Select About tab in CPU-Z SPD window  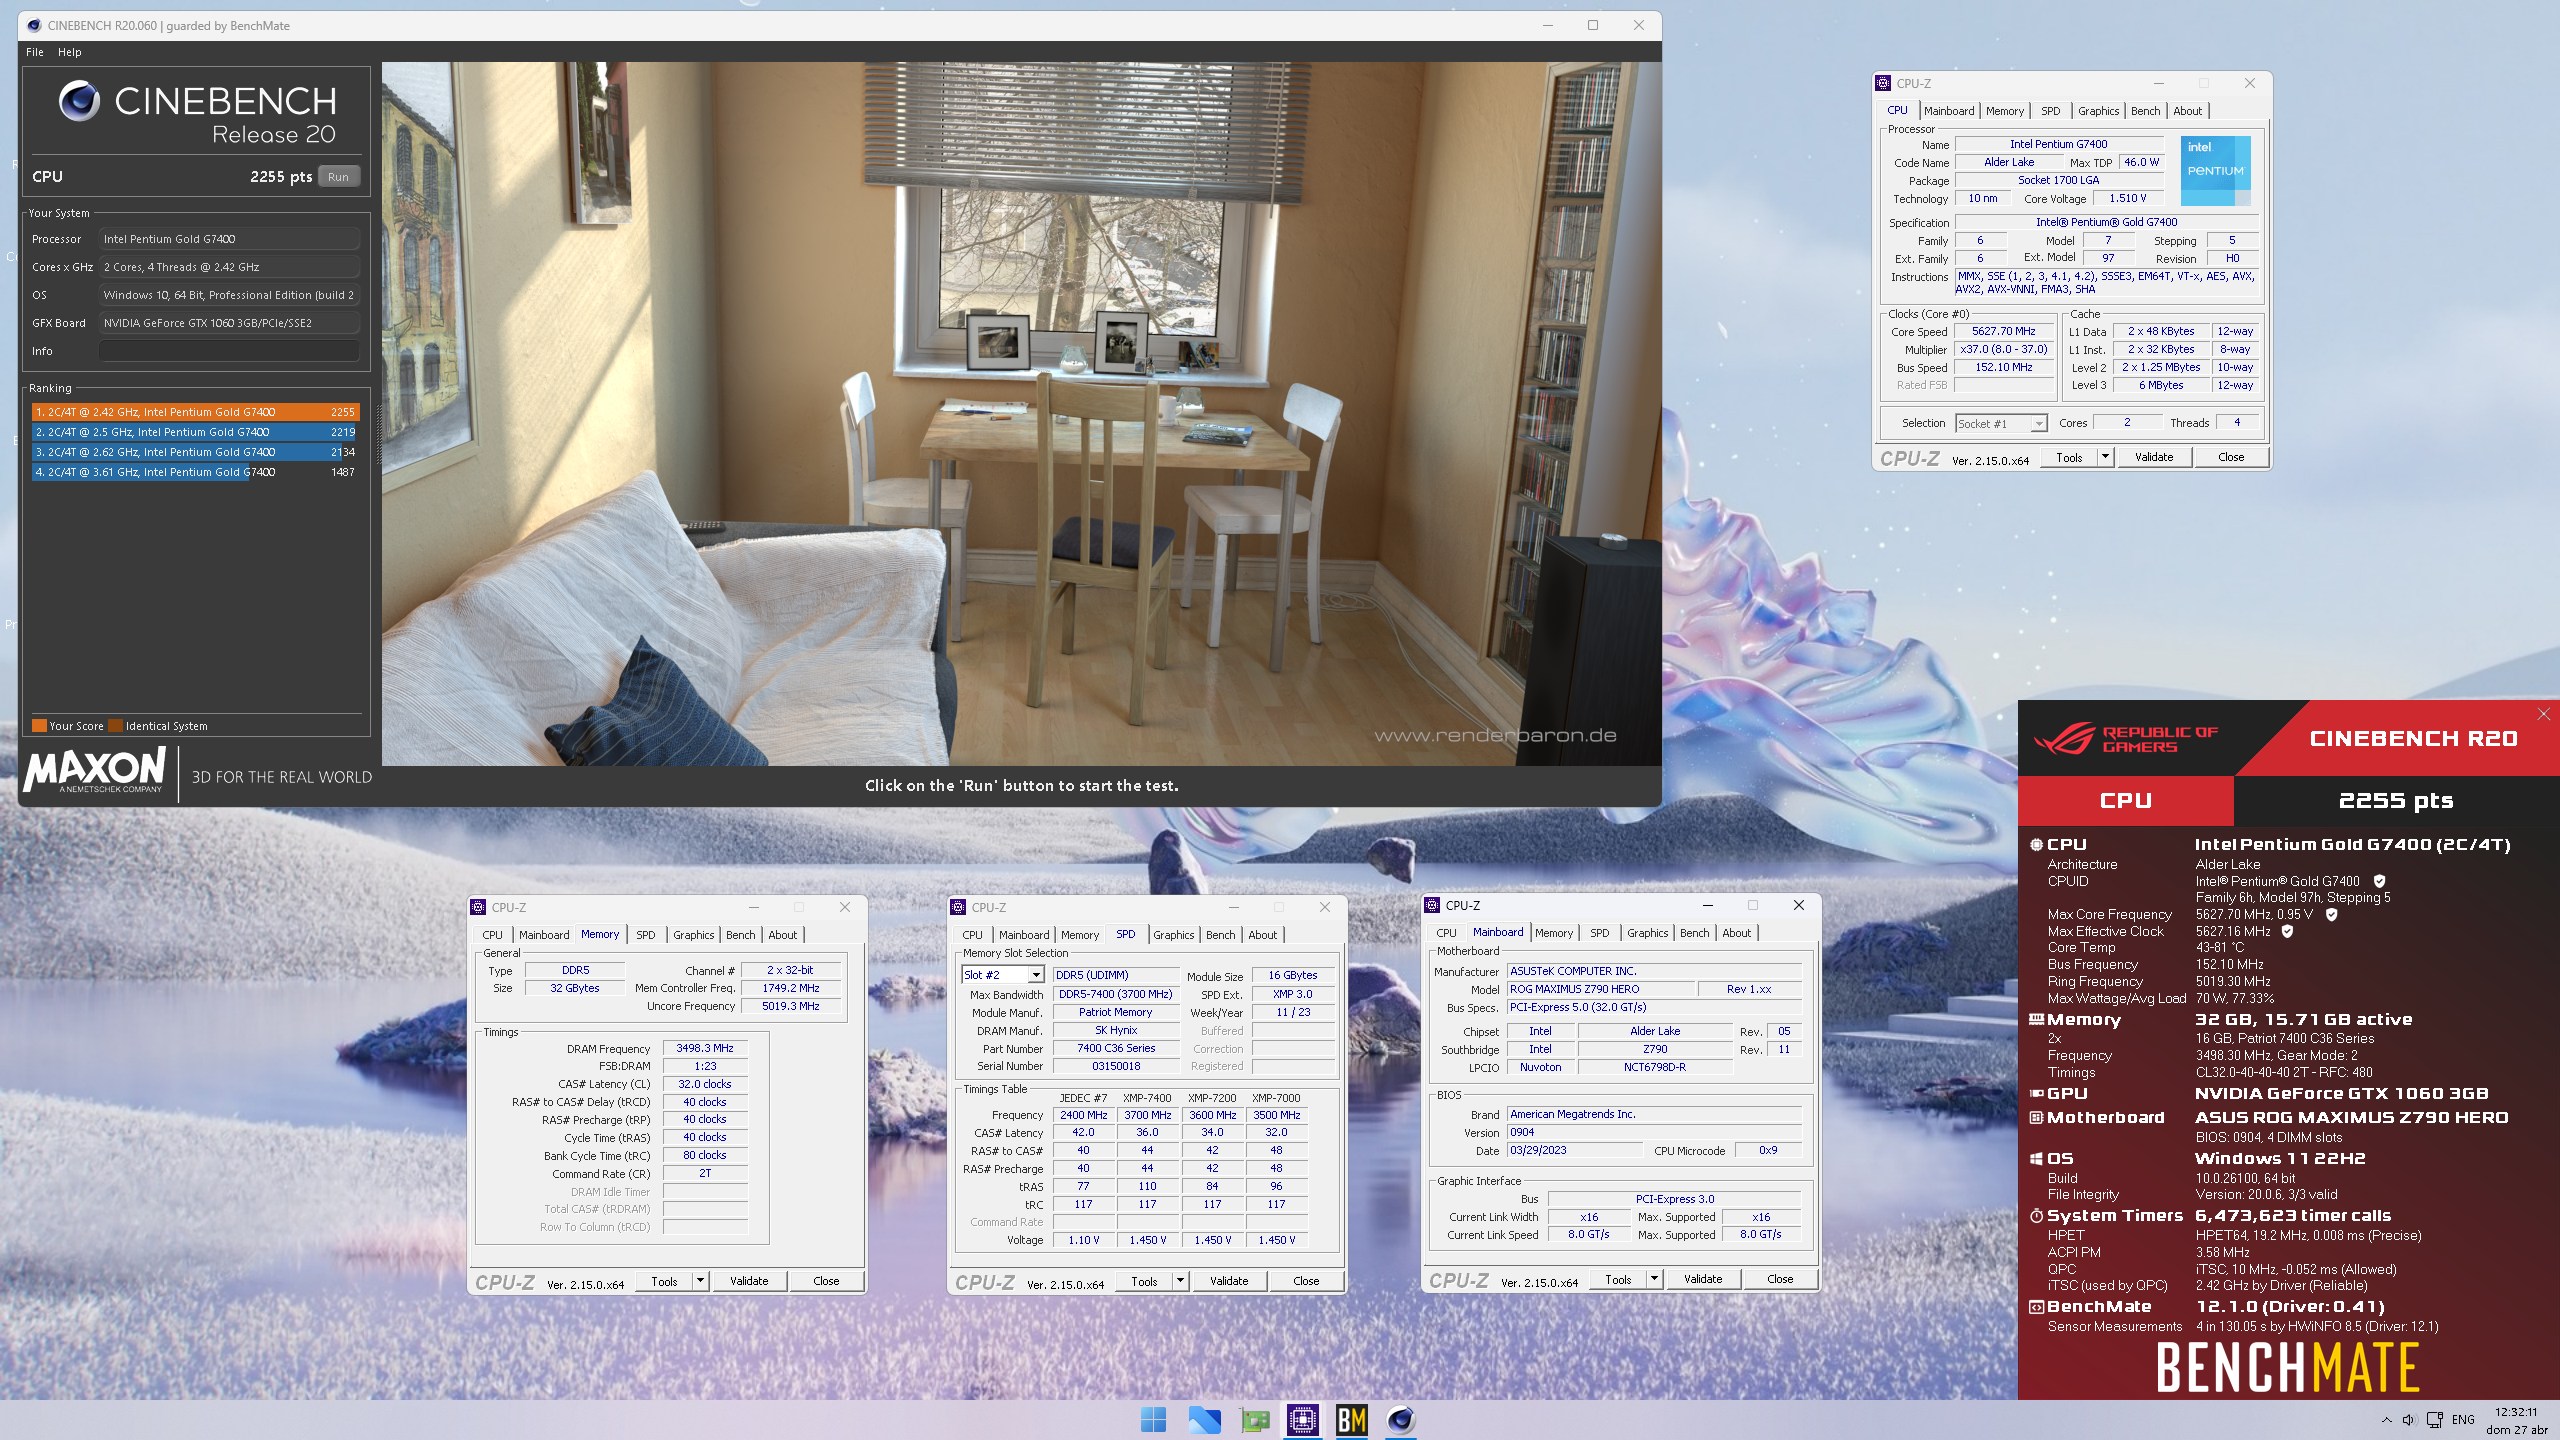[1263, 935]
